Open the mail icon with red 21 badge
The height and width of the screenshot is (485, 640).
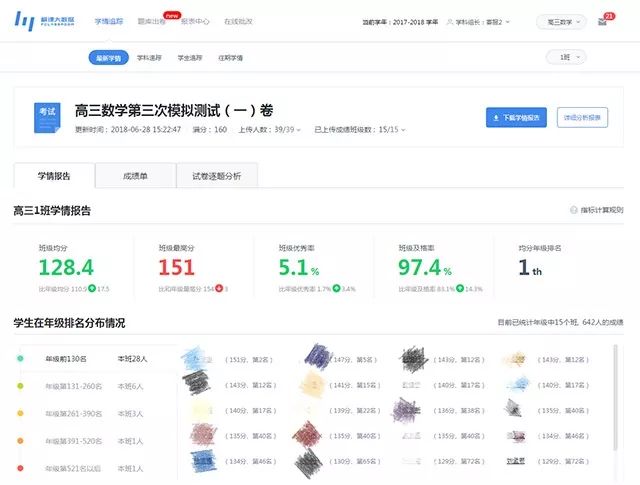point(602,22)
